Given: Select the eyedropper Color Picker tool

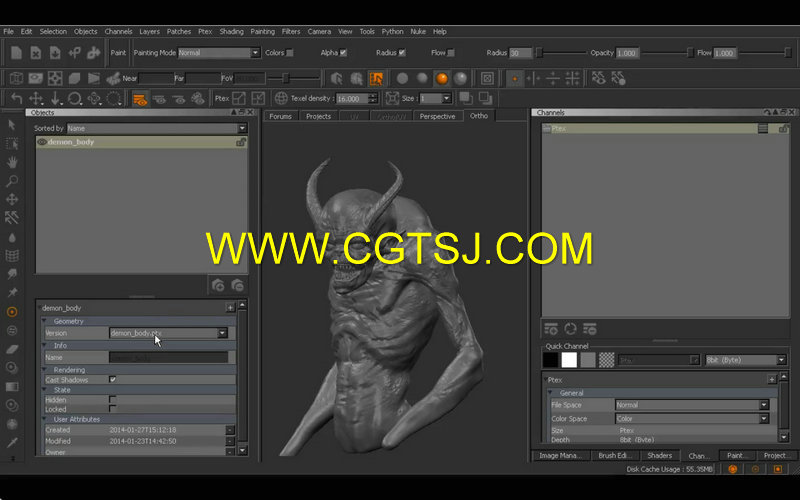Looking at the screenshot, I should 12,442.
